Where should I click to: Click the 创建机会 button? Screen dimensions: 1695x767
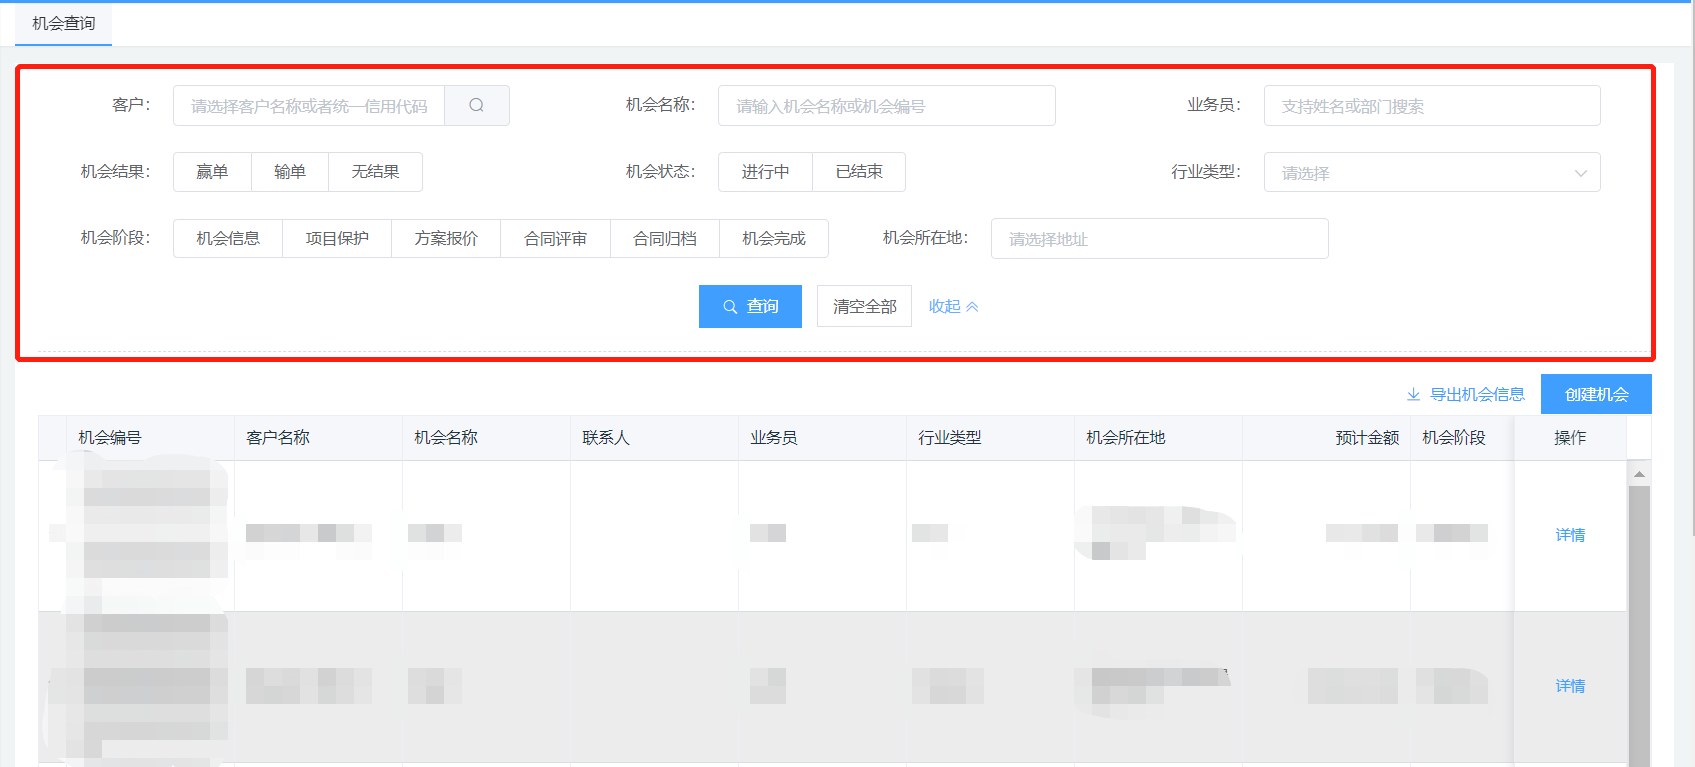tap(1596, 394)
